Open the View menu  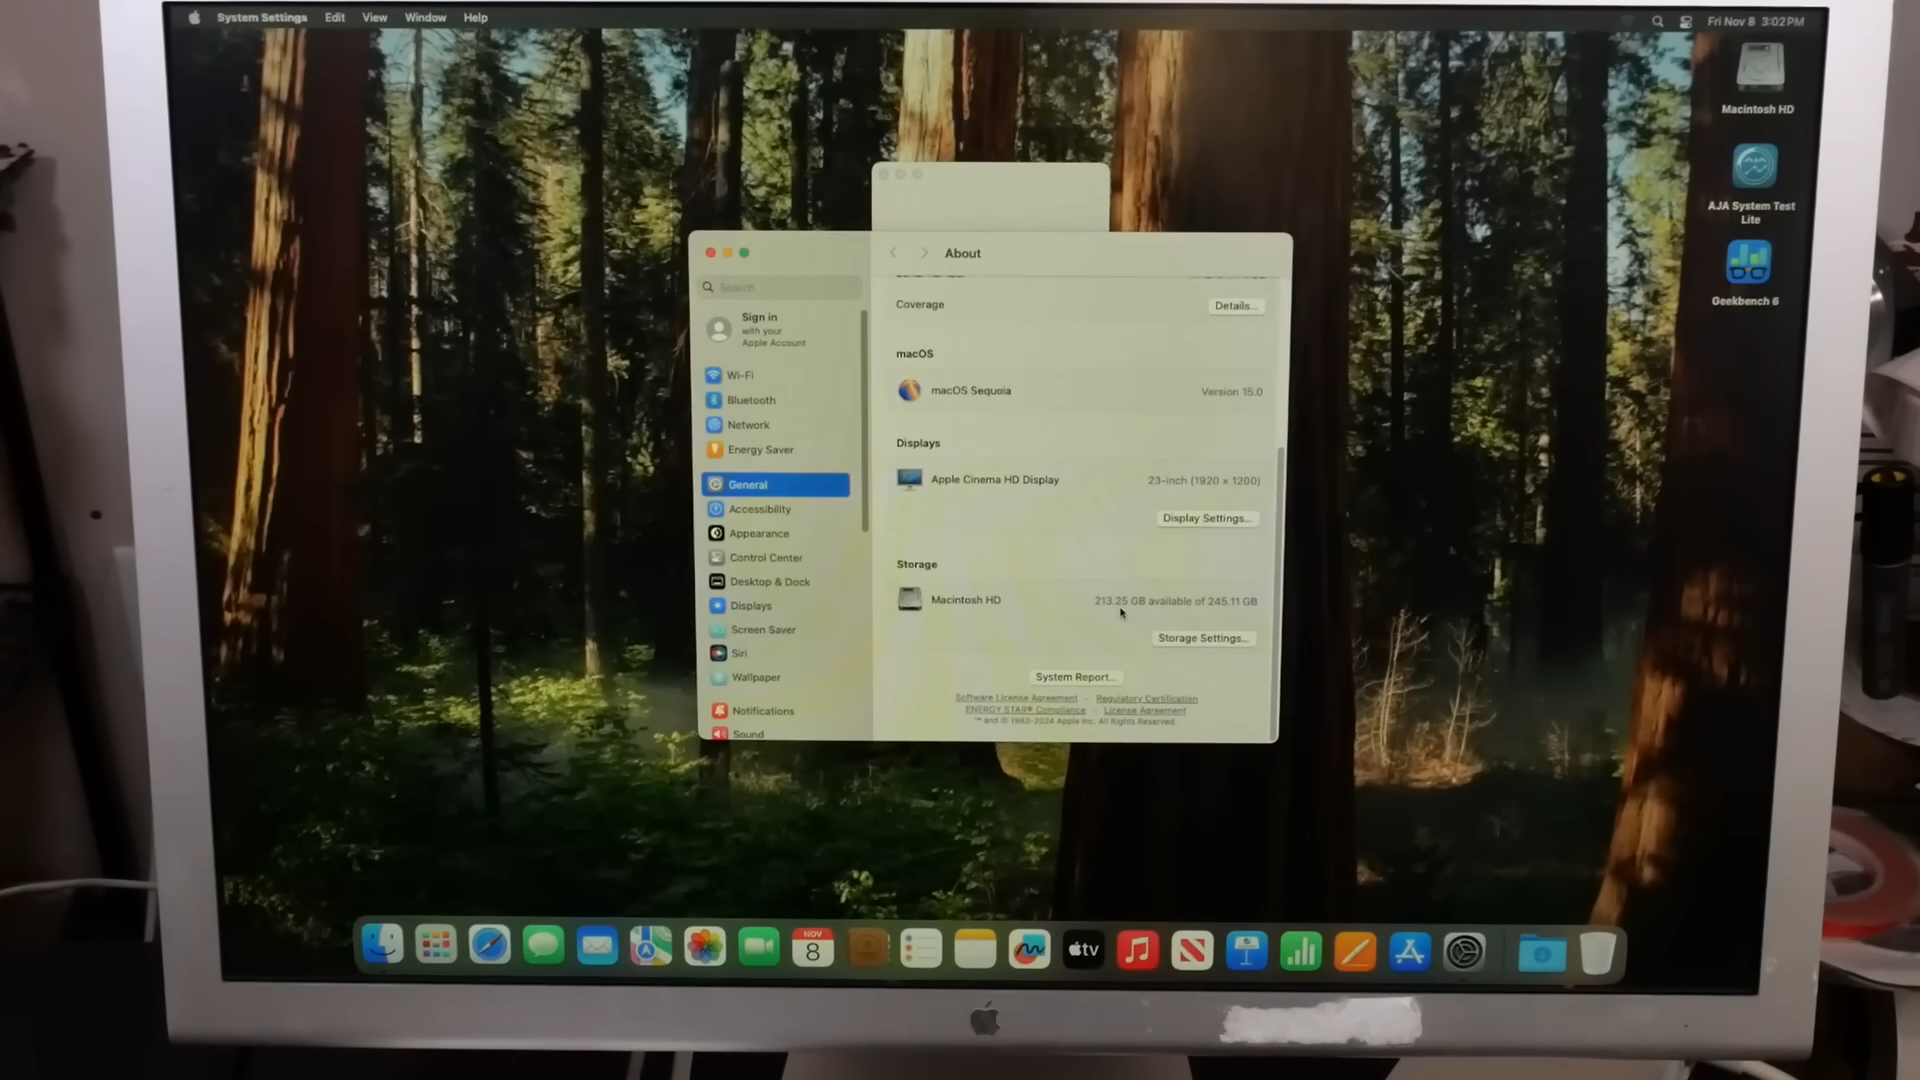[x=374, y=18]
